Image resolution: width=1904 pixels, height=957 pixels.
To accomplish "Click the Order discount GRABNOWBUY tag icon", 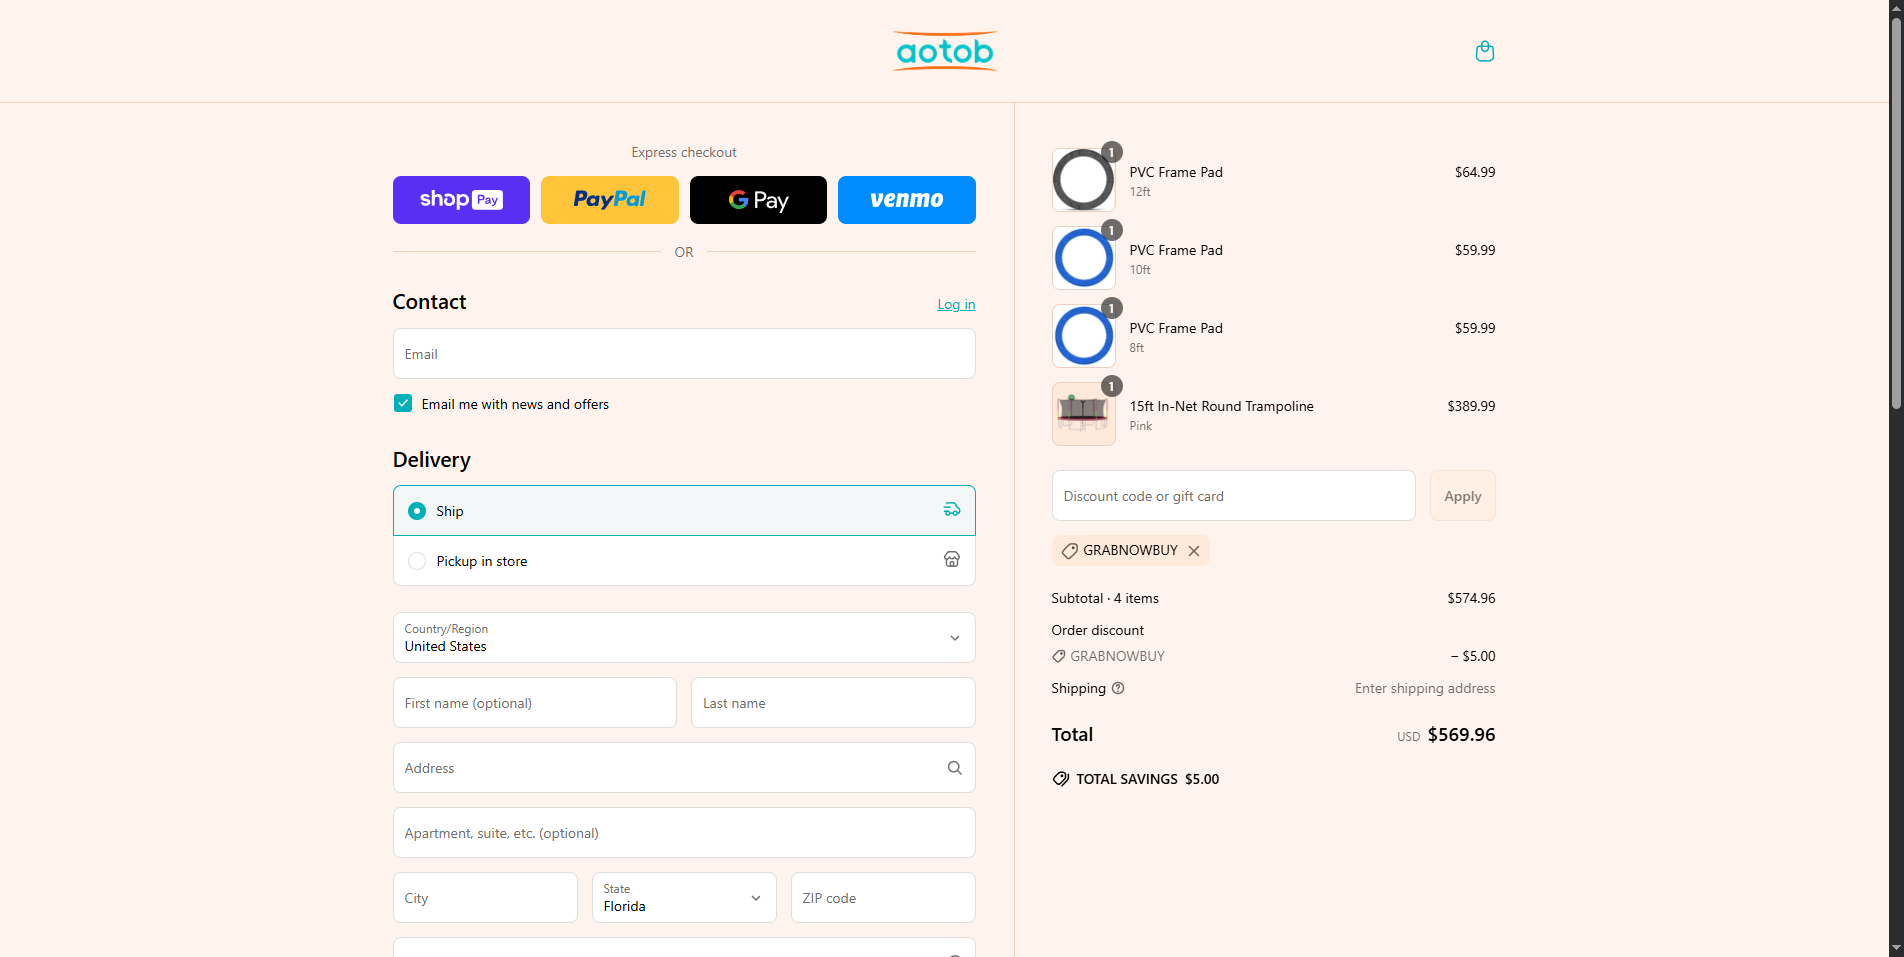I will click(1059, 656).
